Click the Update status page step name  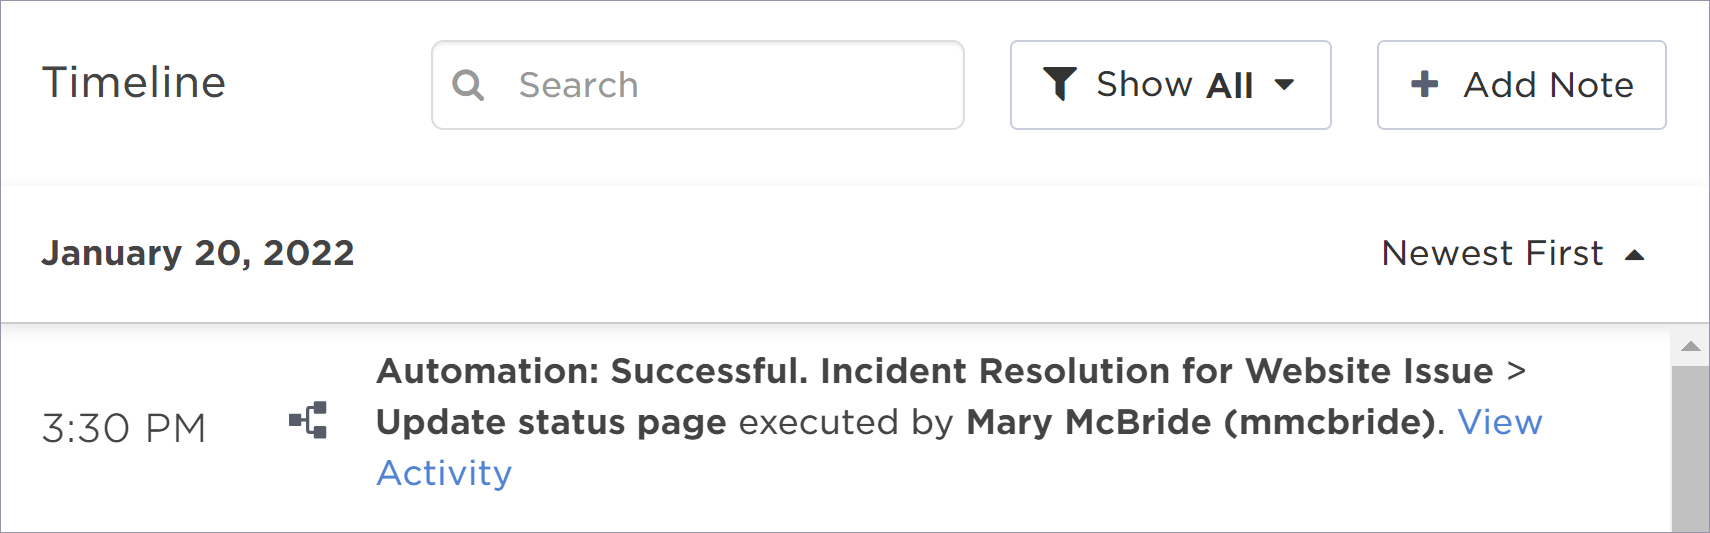pos(551,422)
